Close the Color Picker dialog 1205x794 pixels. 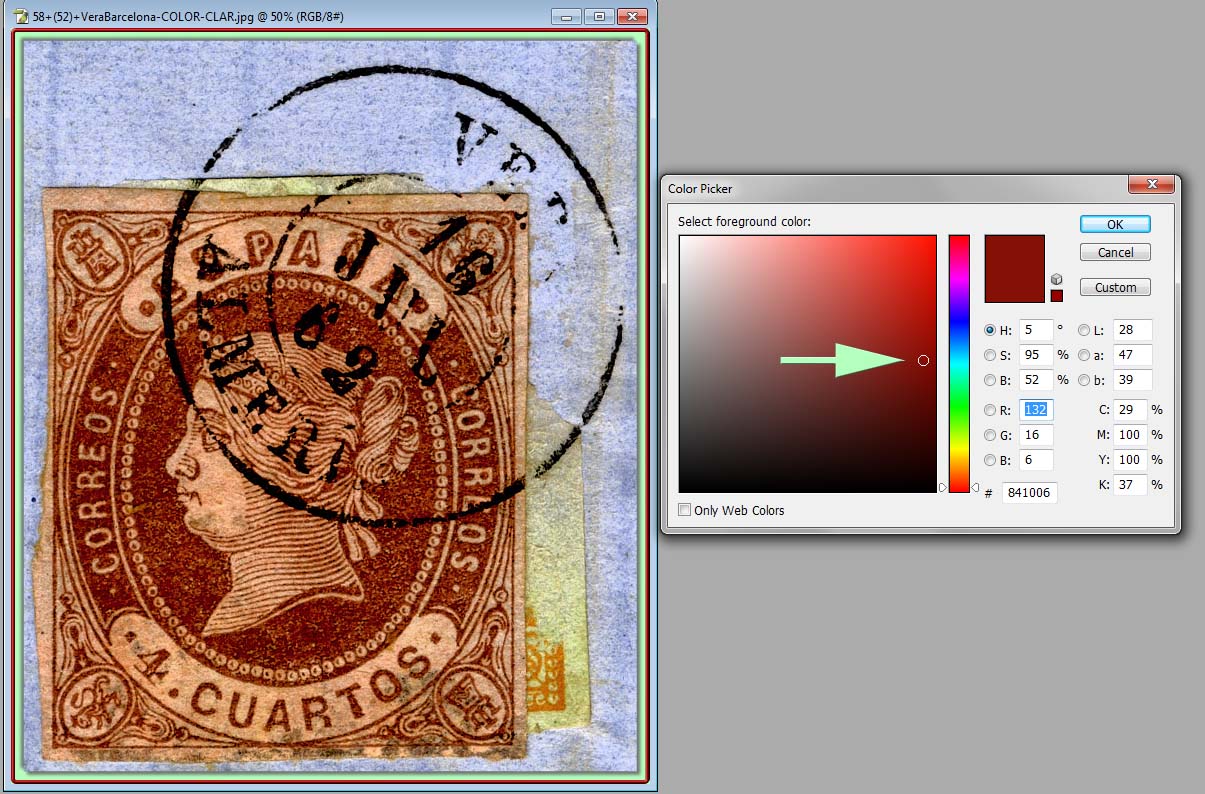click(1151, 185)
